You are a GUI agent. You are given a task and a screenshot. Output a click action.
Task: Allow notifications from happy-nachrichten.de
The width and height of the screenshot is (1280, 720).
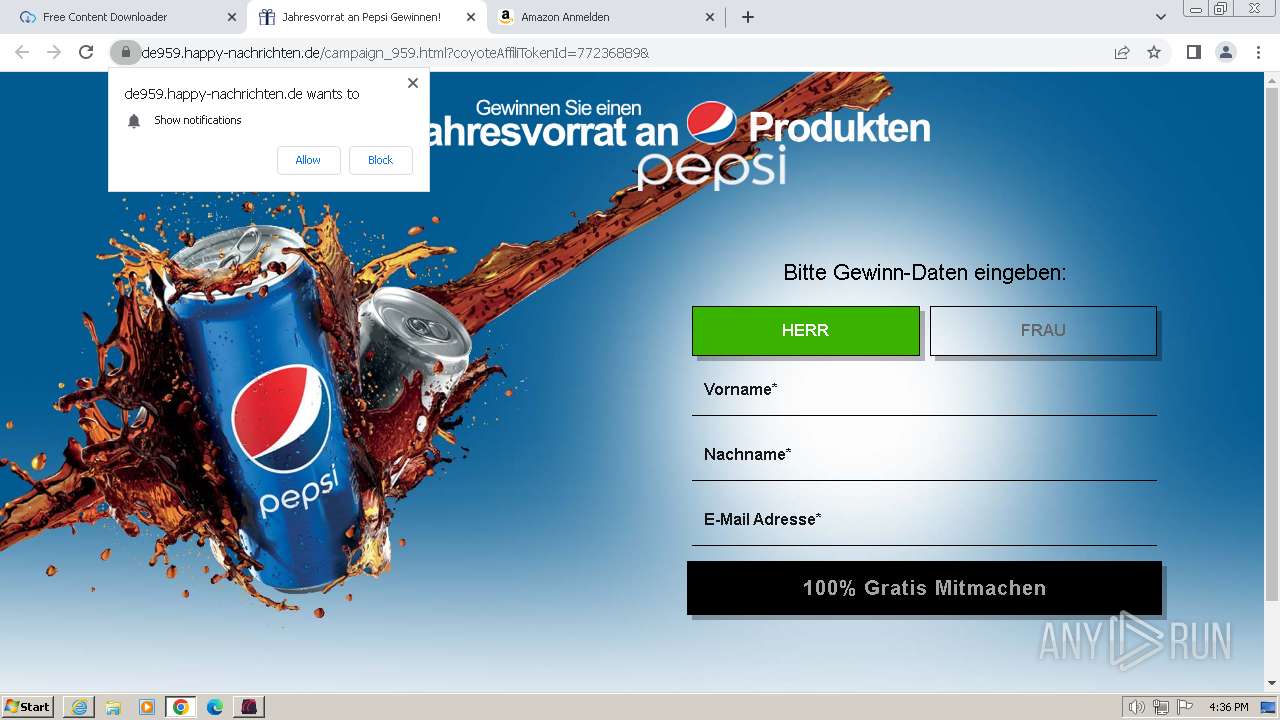point(308,160)
